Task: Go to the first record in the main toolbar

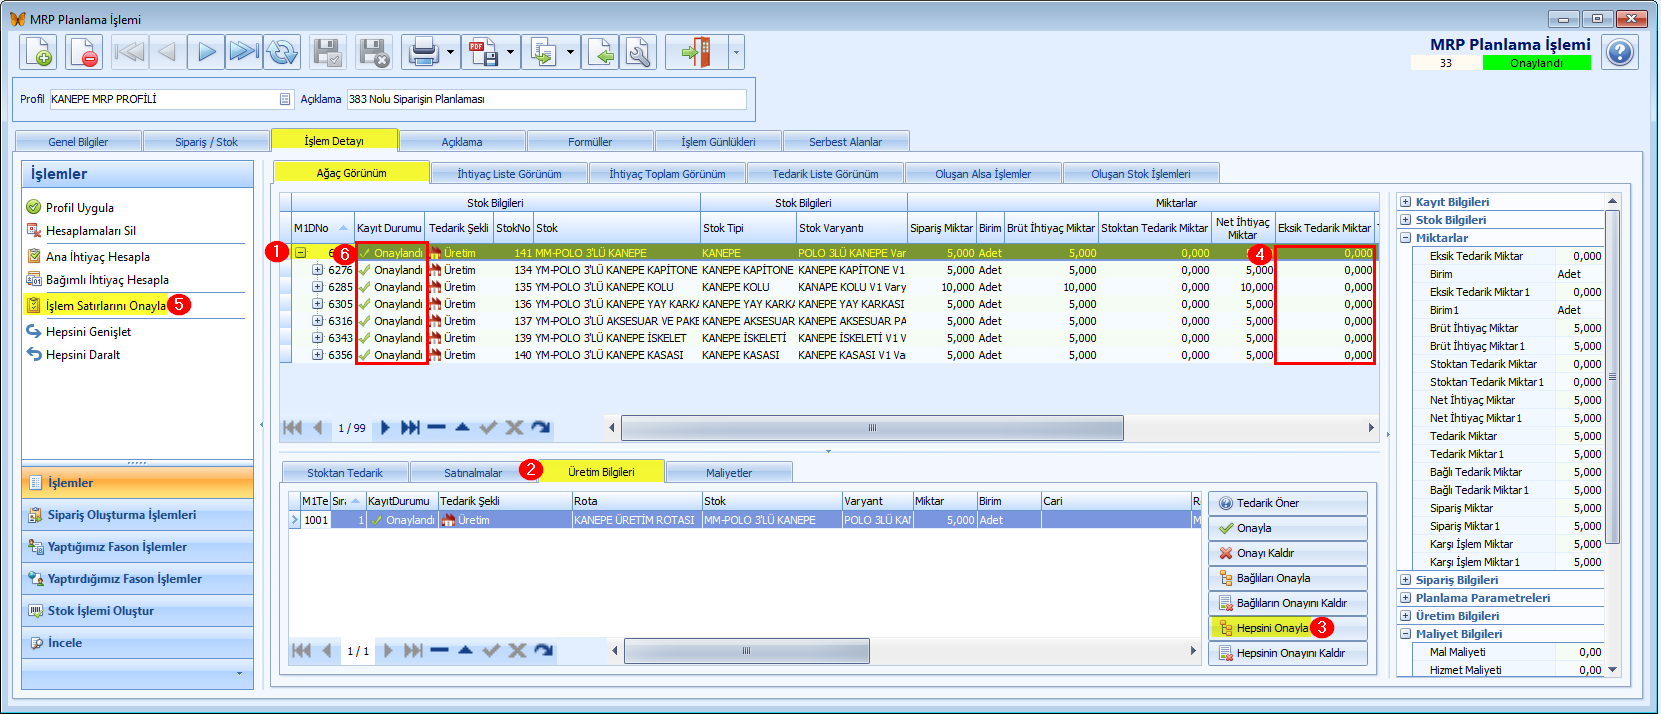Action: 129,52
